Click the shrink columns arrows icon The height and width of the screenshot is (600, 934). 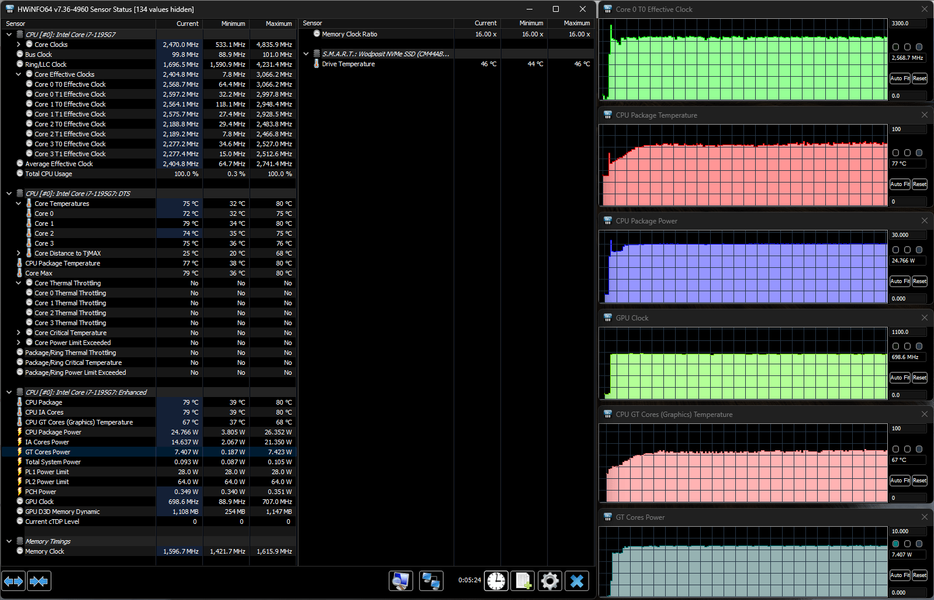[39, 580]
